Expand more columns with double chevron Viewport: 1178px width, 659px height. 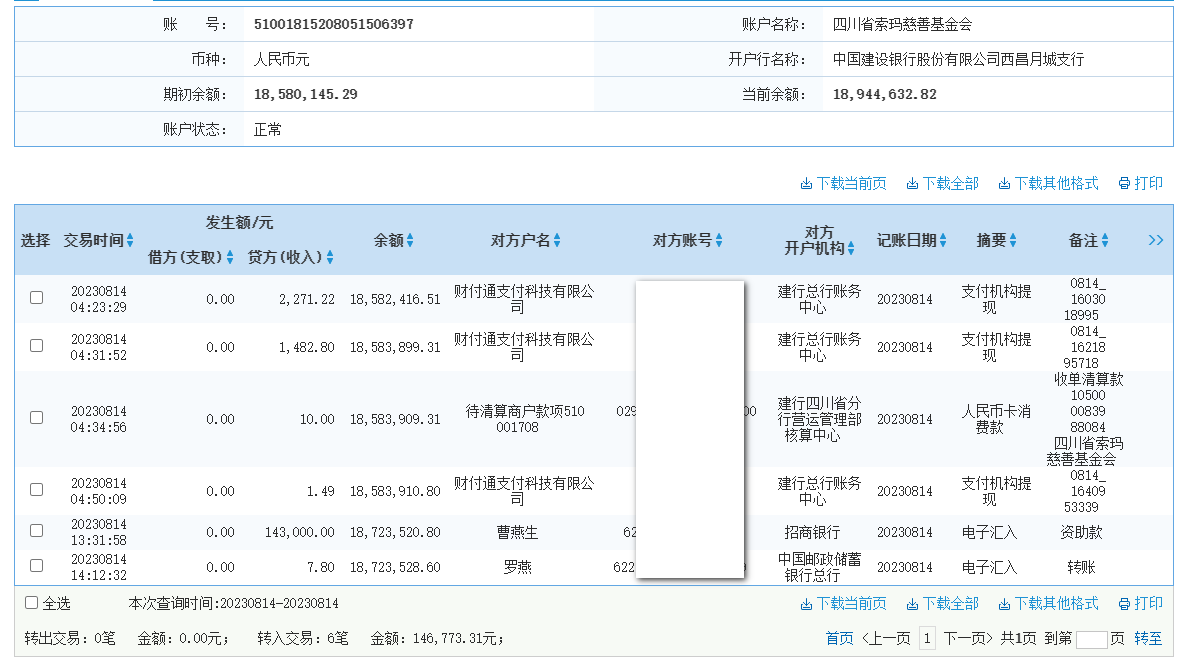(x=1155, y=240)
